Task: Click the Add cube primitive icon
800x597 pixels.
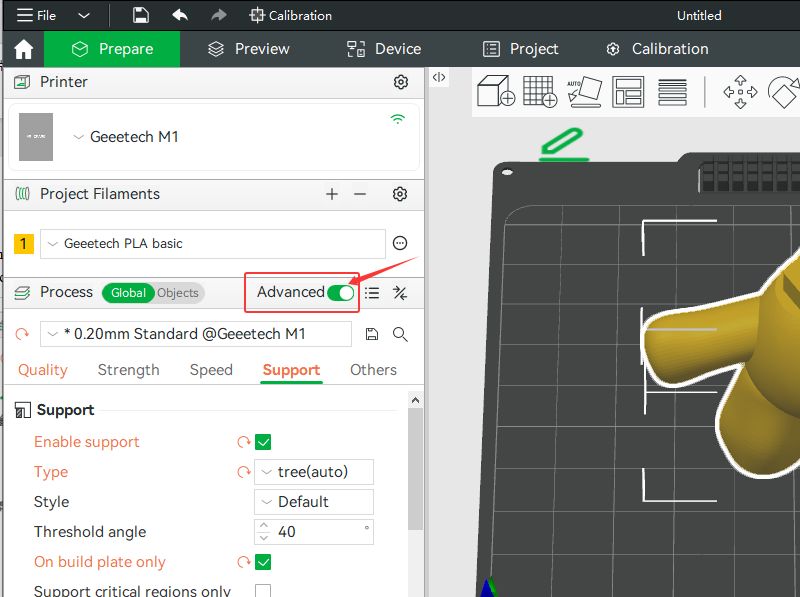Action: coord(496,91)
